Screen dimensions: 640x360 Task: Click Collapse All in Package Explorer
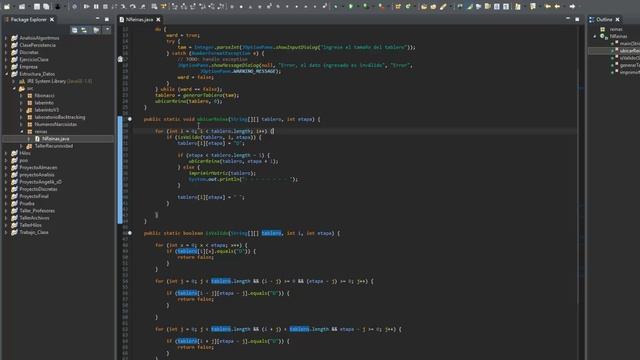(74, 30)
